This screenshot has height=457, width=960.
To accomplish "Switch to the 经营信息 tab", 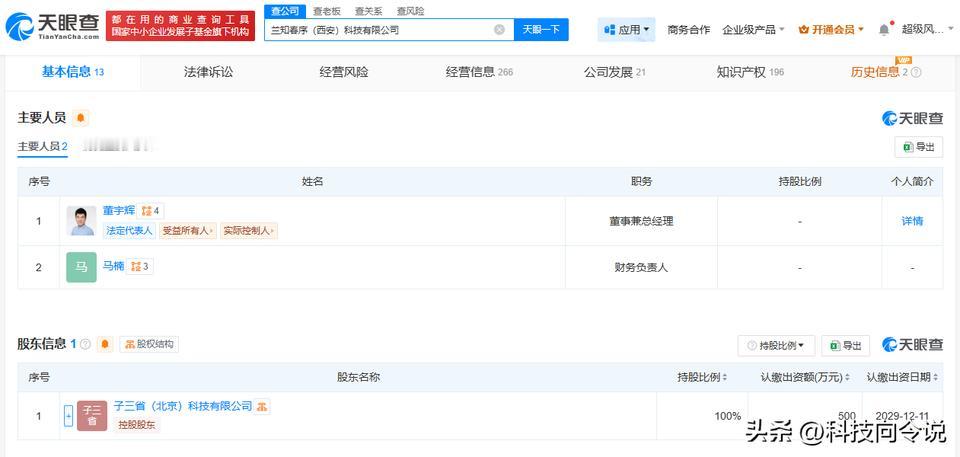I will point(479,72).
